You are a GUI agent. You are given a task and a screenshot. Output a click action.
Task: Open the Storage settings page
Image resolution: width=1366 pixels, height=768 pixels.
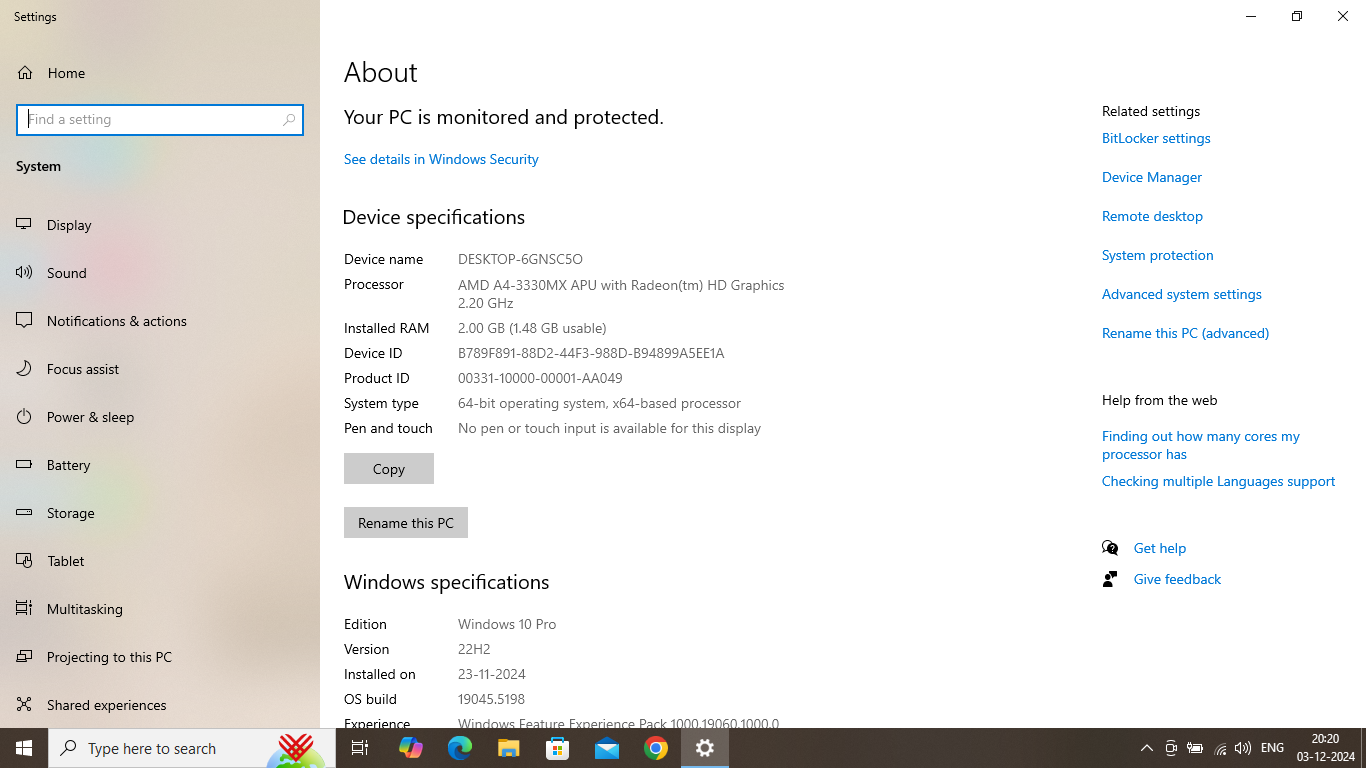click(x=70, y=513)
